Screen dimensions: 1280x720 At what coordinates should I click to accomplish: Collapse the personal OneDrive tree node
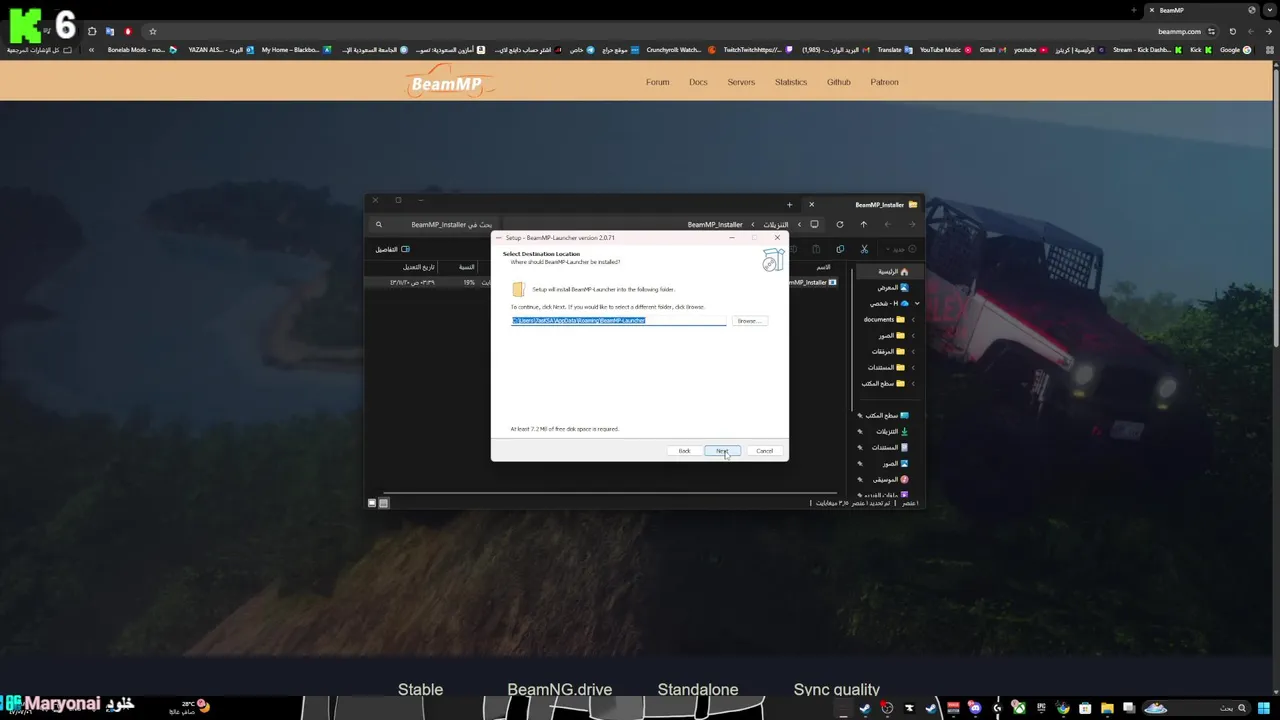click(x=917, y=303)
